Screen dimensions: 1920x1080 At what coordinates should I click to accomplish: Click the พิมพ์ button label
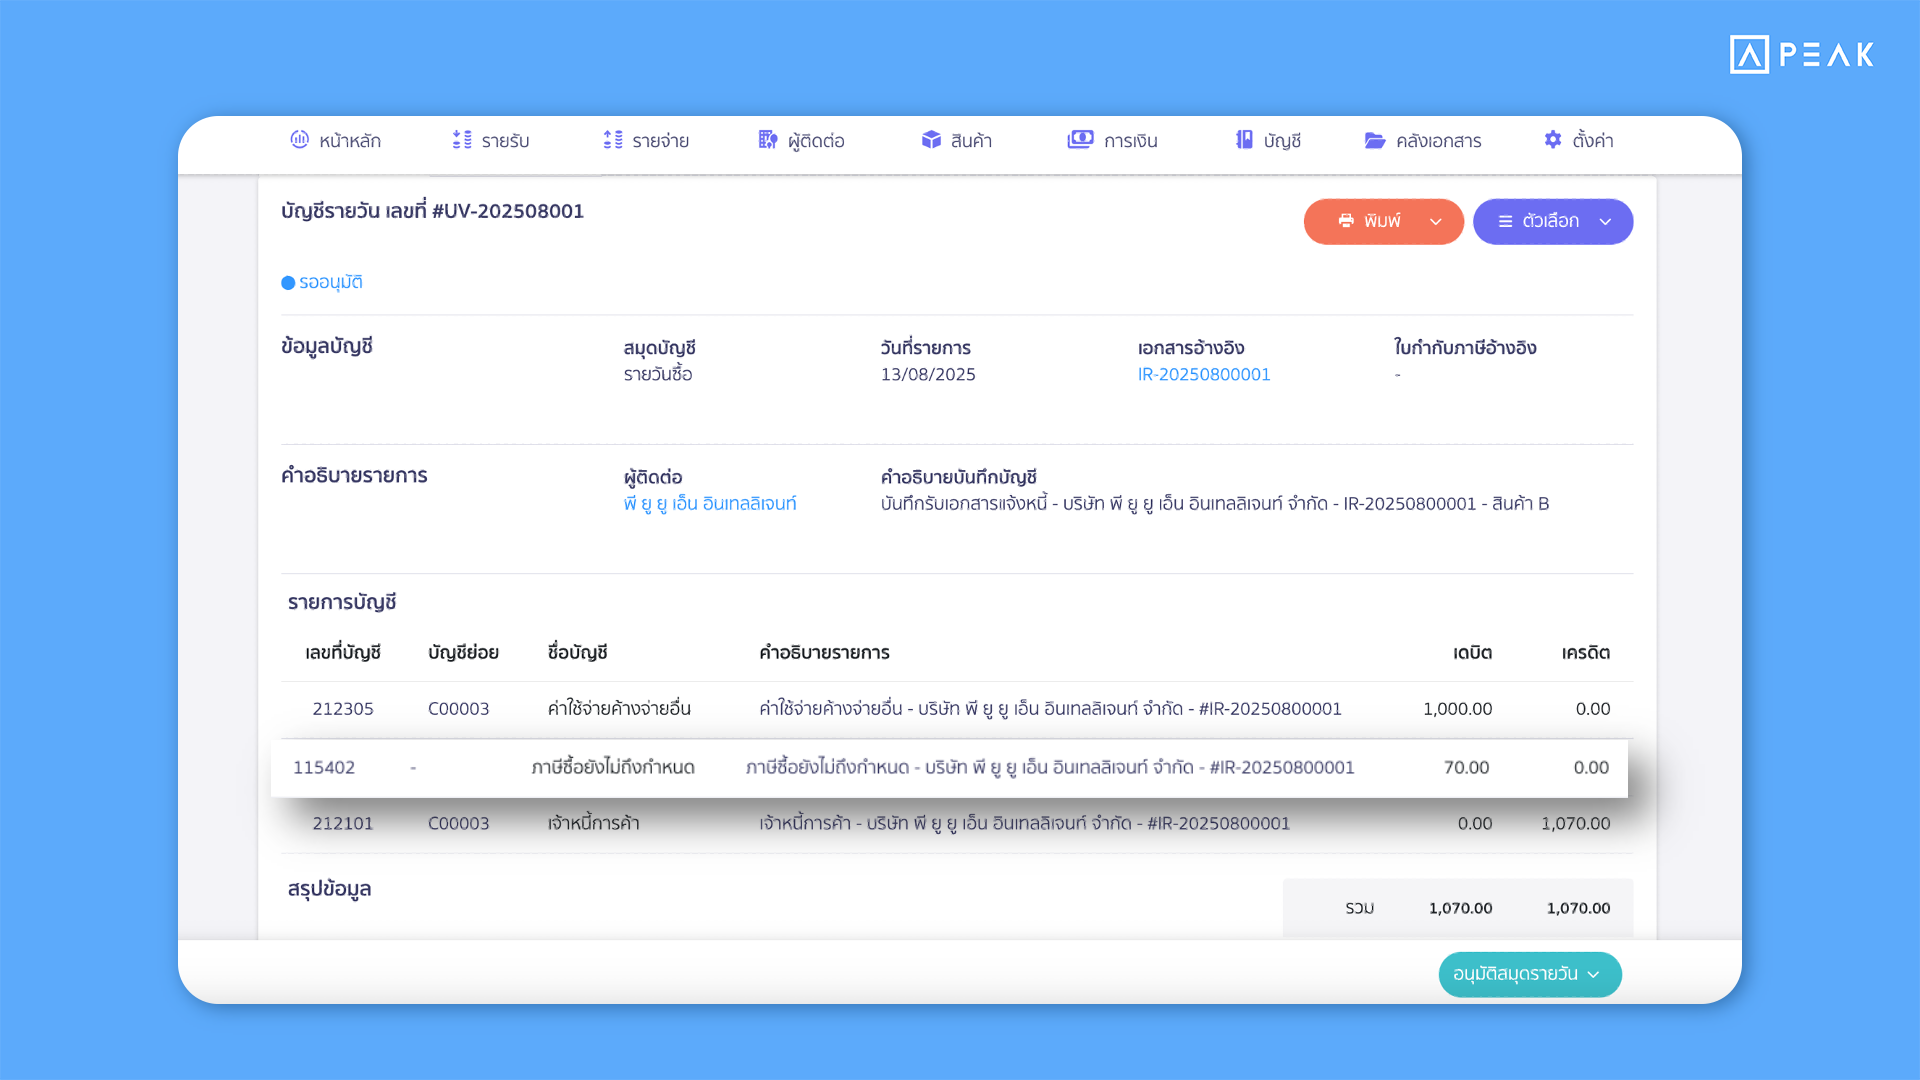[x=1382, y=221]
